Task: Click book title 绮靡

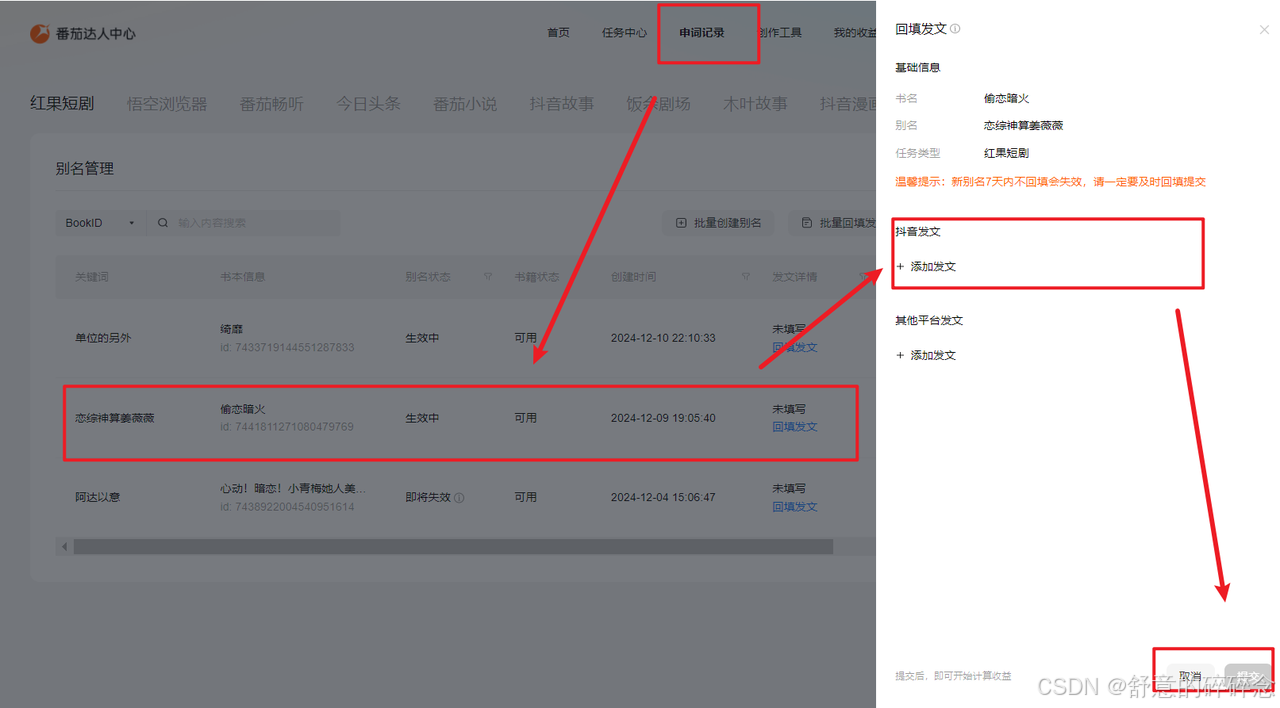Action: [232, 329]
